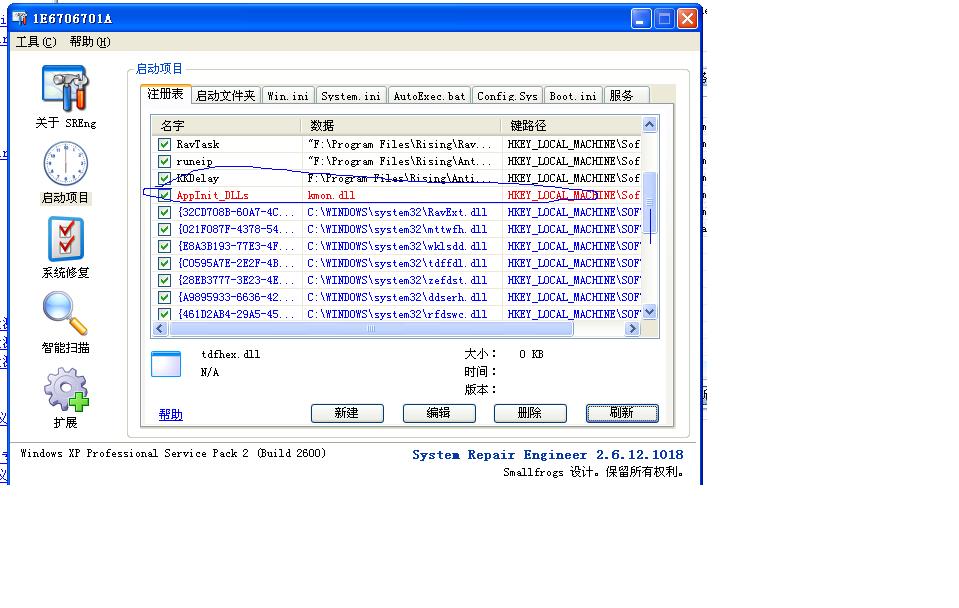Click the 编辑 button
Image resolution: width=959 pixels, height=608 pixels.
[439, 413]
